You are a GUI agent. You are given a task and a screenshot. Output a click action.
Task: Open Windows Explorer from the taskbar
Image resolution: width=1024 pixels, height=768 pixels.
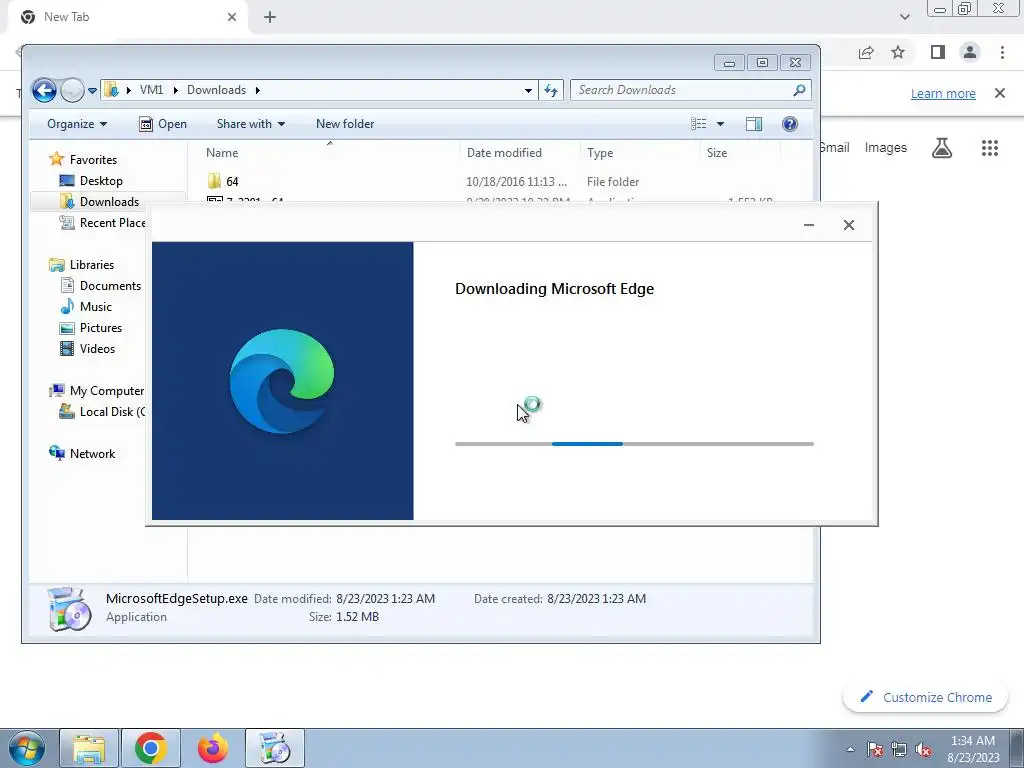coord(89,748)
